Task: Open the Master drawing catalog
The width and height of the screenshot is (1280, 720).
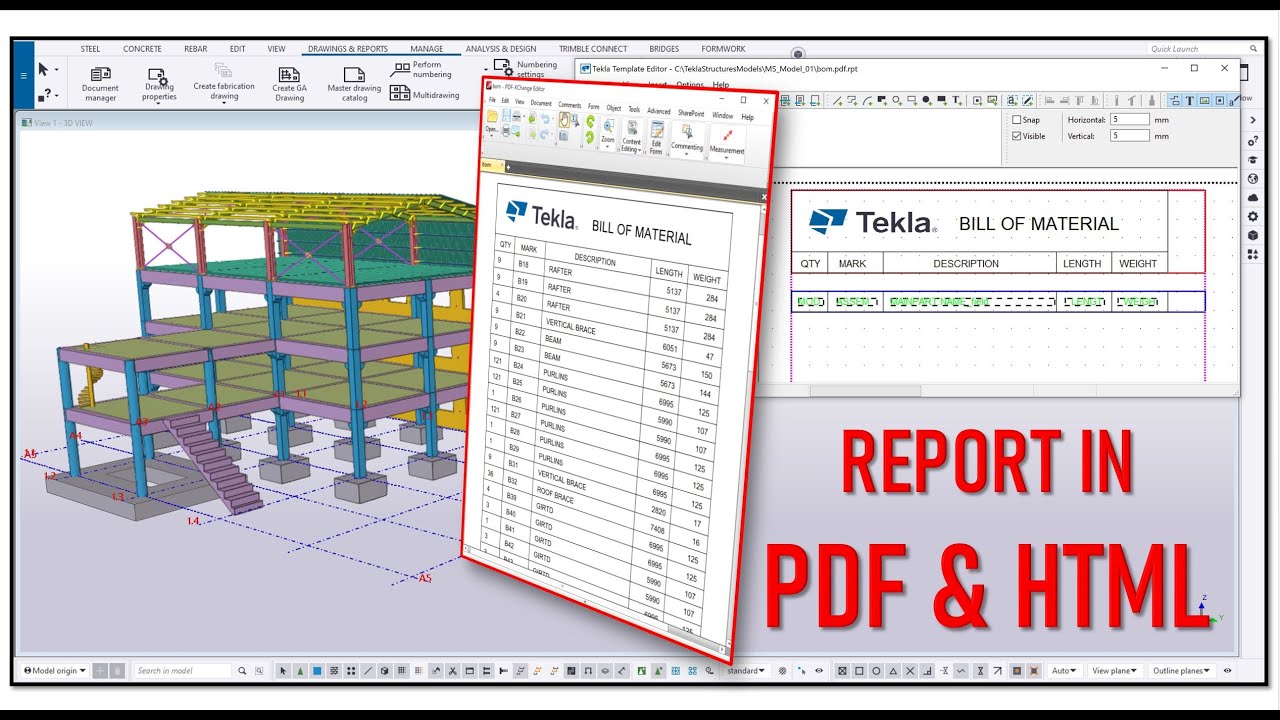Action: [354, 85]
